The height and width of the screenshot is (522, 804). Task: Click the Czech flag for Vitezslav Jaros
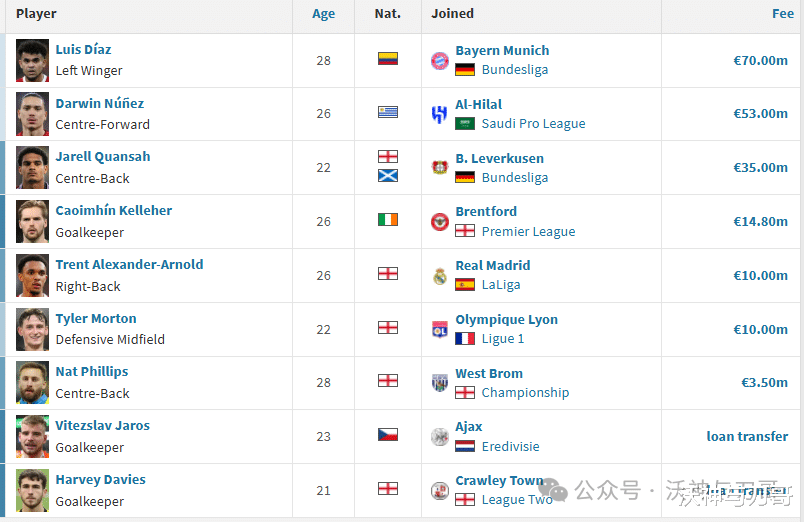point(388,435)
